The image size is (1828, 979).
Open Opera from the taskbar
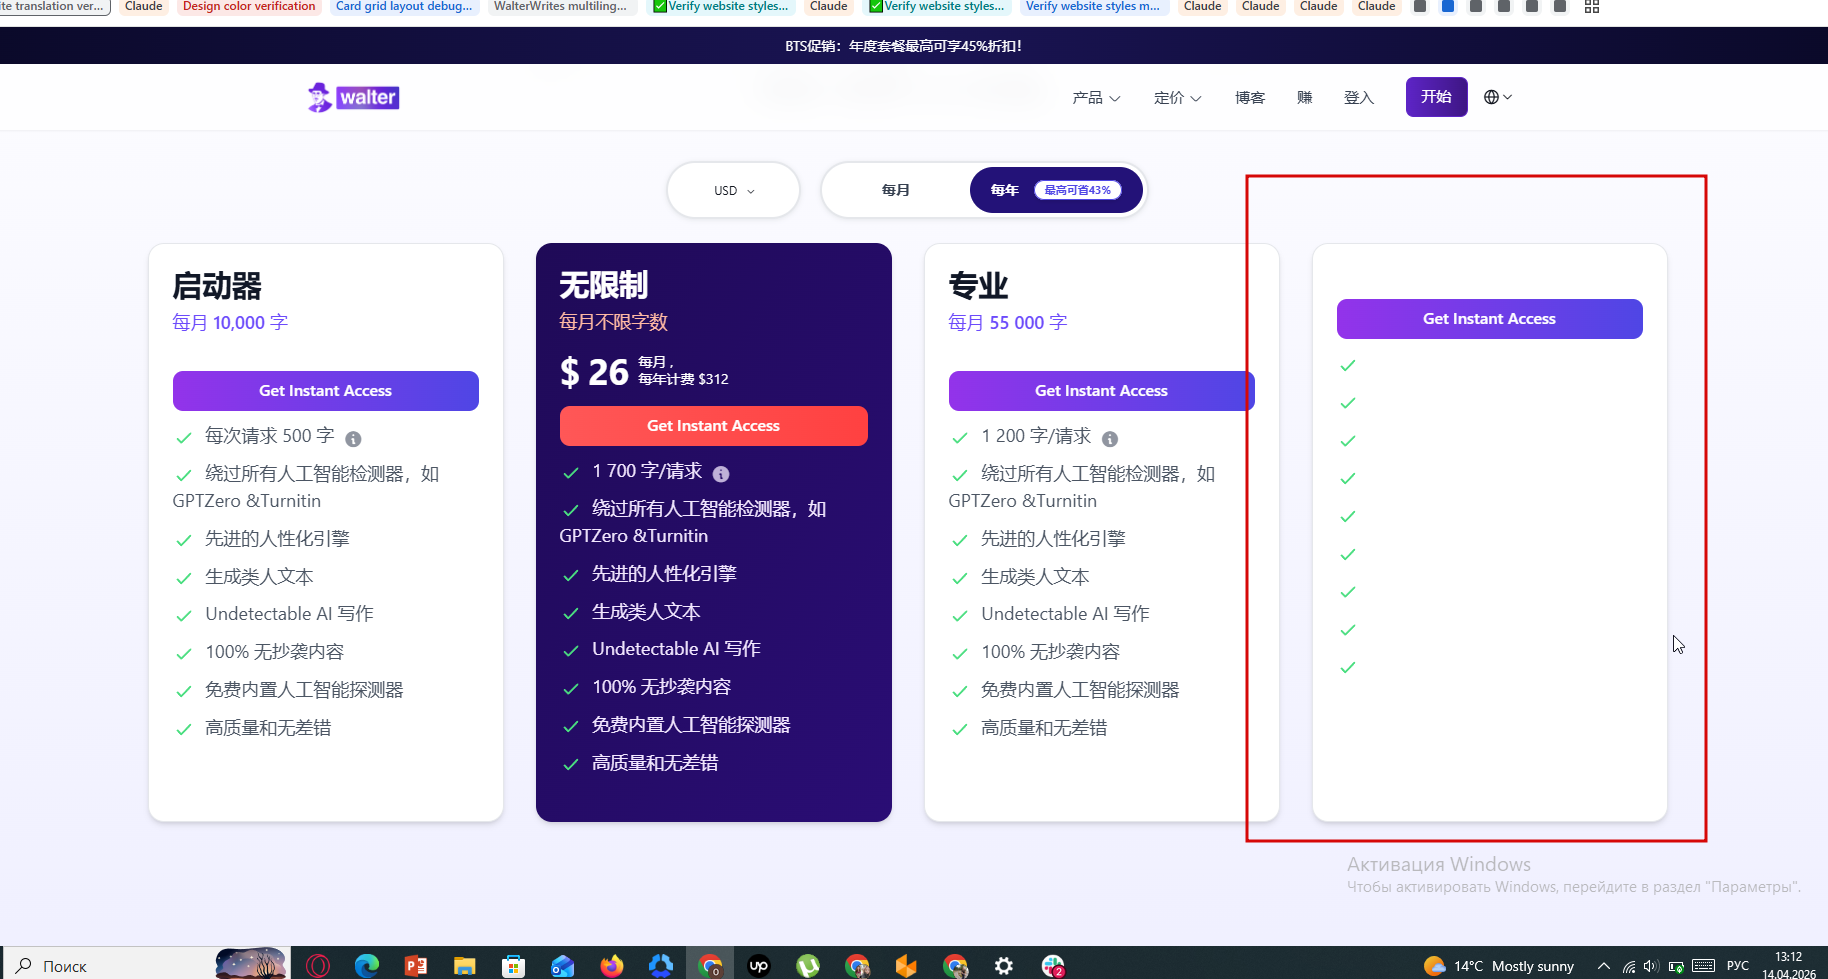318,965
